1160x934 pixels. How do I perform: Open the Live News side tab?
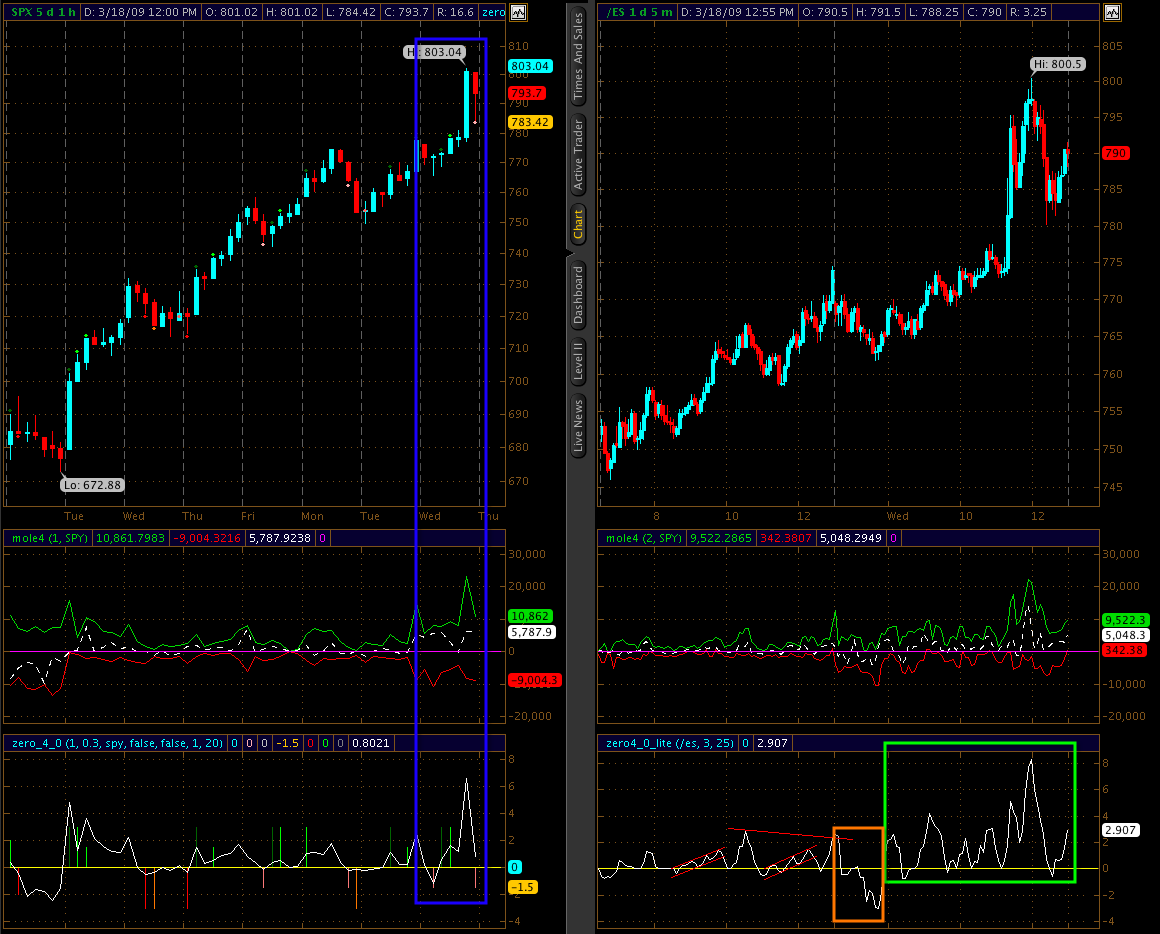pos(577,425)
